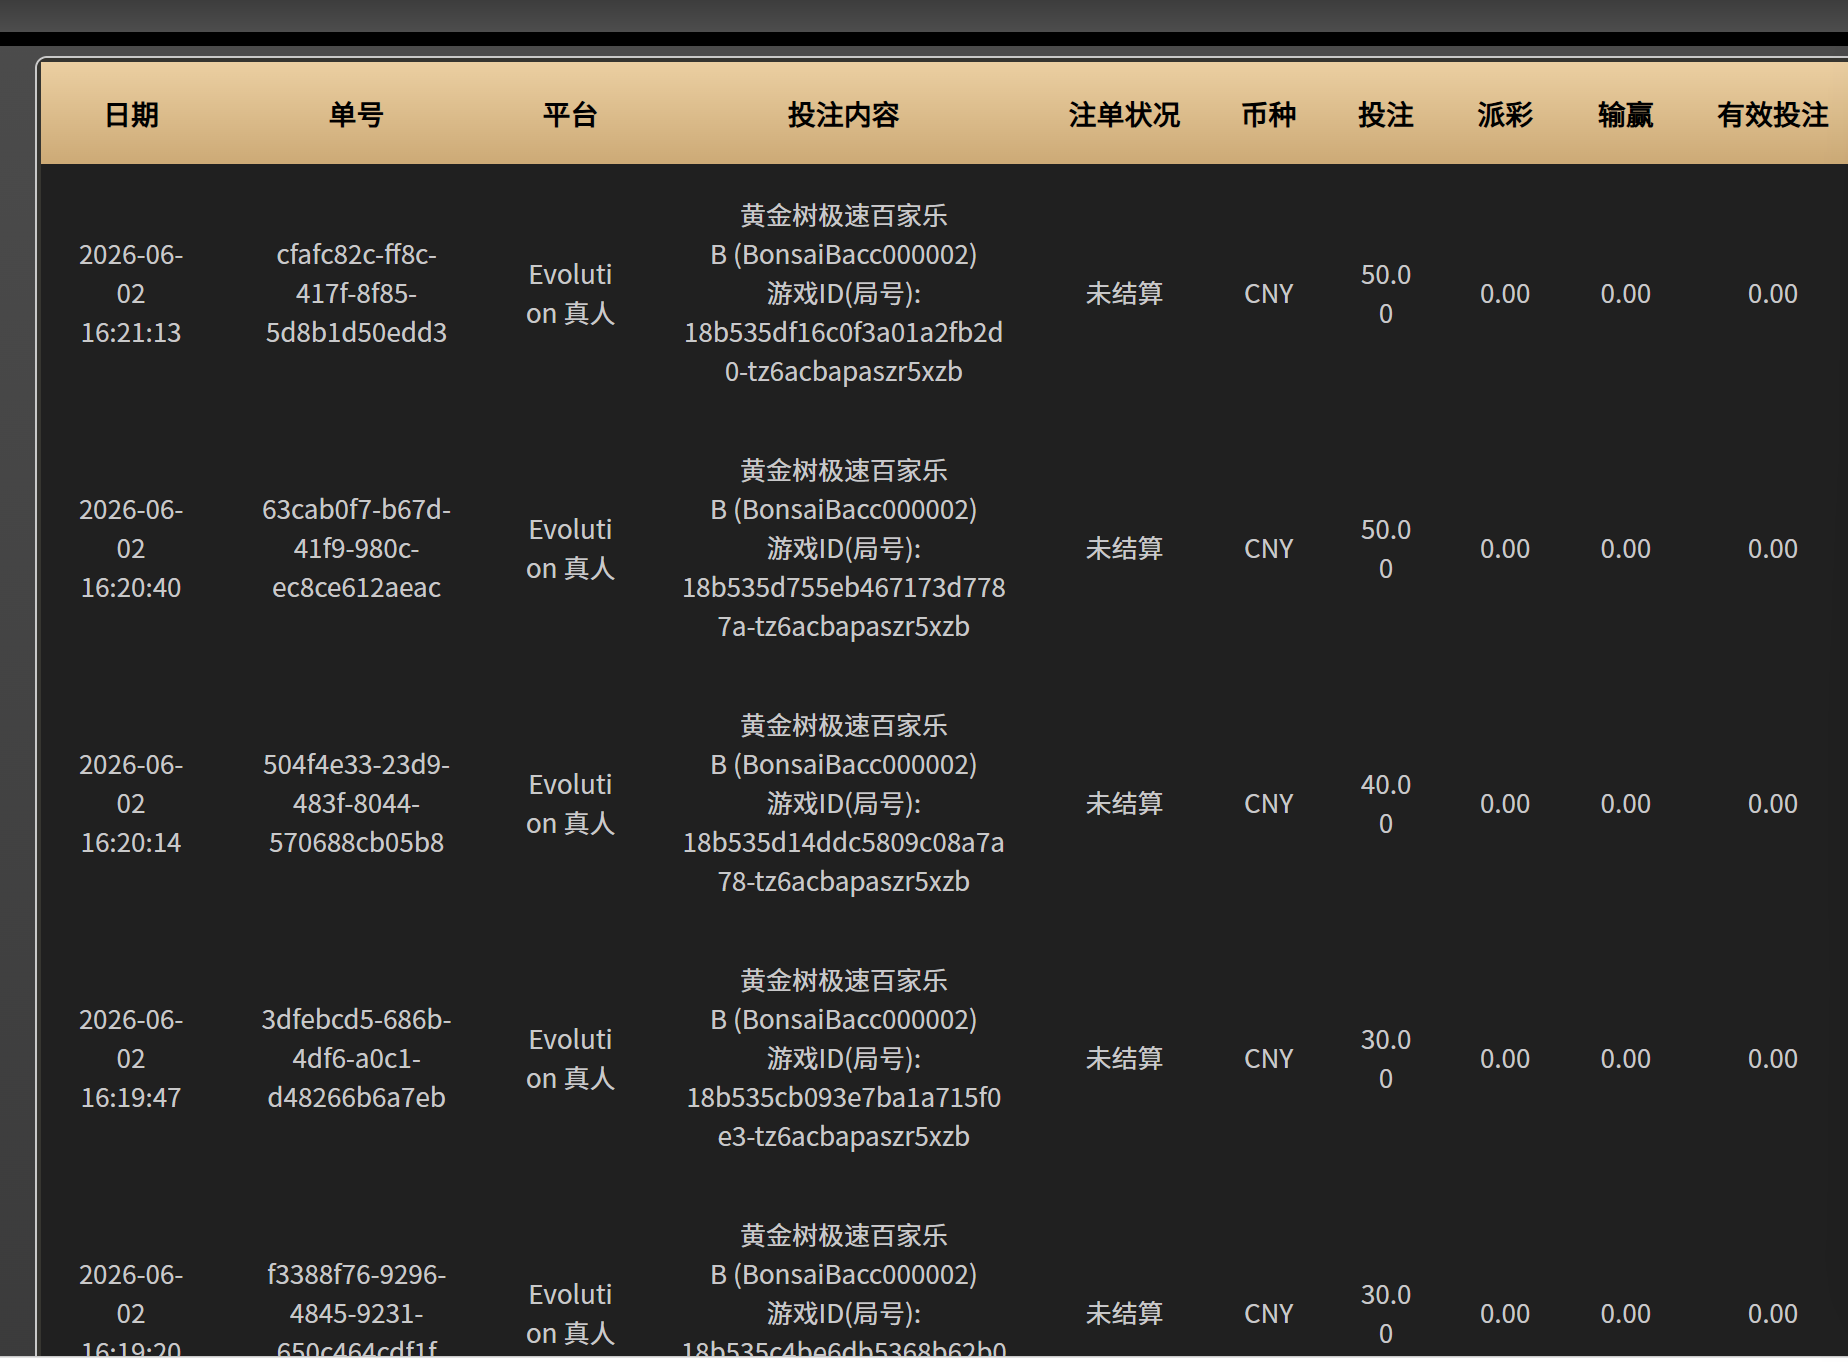The height and width of the screenshot is (1362, 1848).
Task: Click Evolution 真人 in the 16:21:13 row
Action: click(570, 293)
